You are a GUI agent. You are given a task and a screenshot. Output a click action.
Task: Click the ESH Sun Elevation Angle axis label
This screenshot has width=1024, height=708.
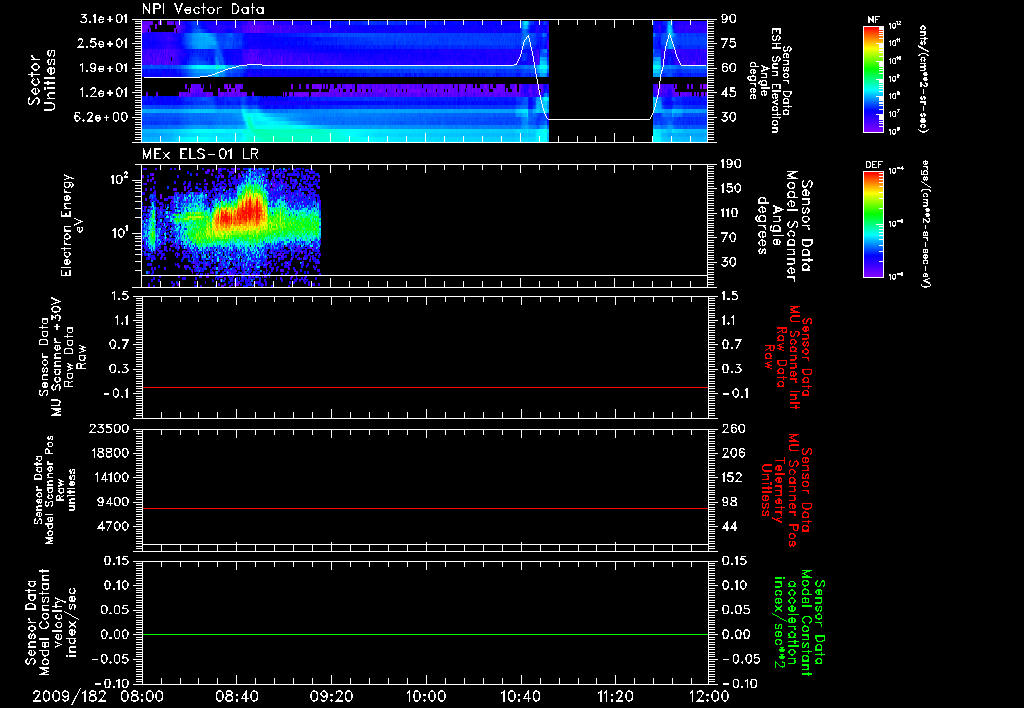(769, 80)
